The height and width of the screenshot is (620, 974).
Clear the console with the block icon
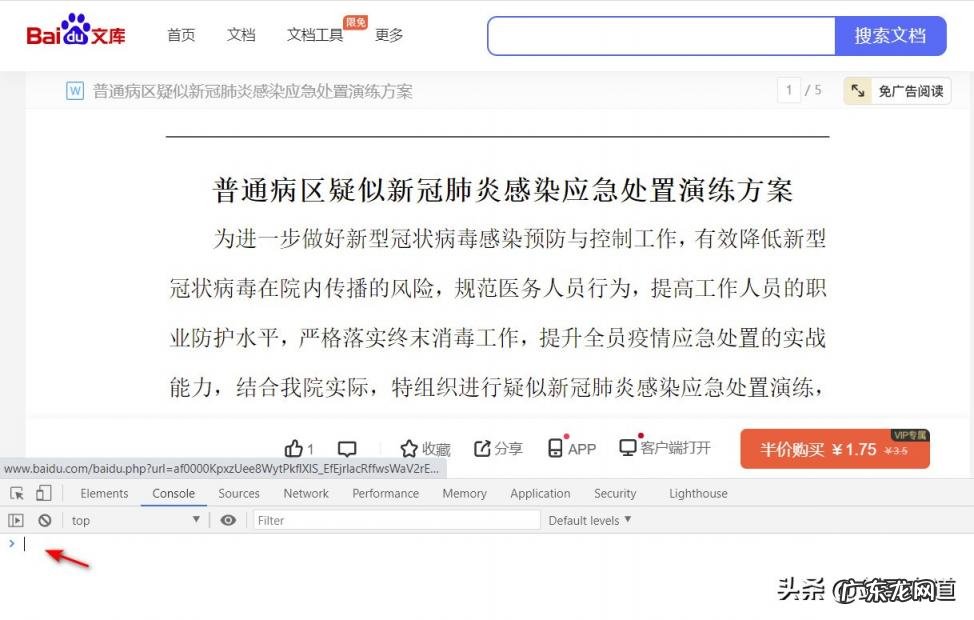click(x=42, y=520)
